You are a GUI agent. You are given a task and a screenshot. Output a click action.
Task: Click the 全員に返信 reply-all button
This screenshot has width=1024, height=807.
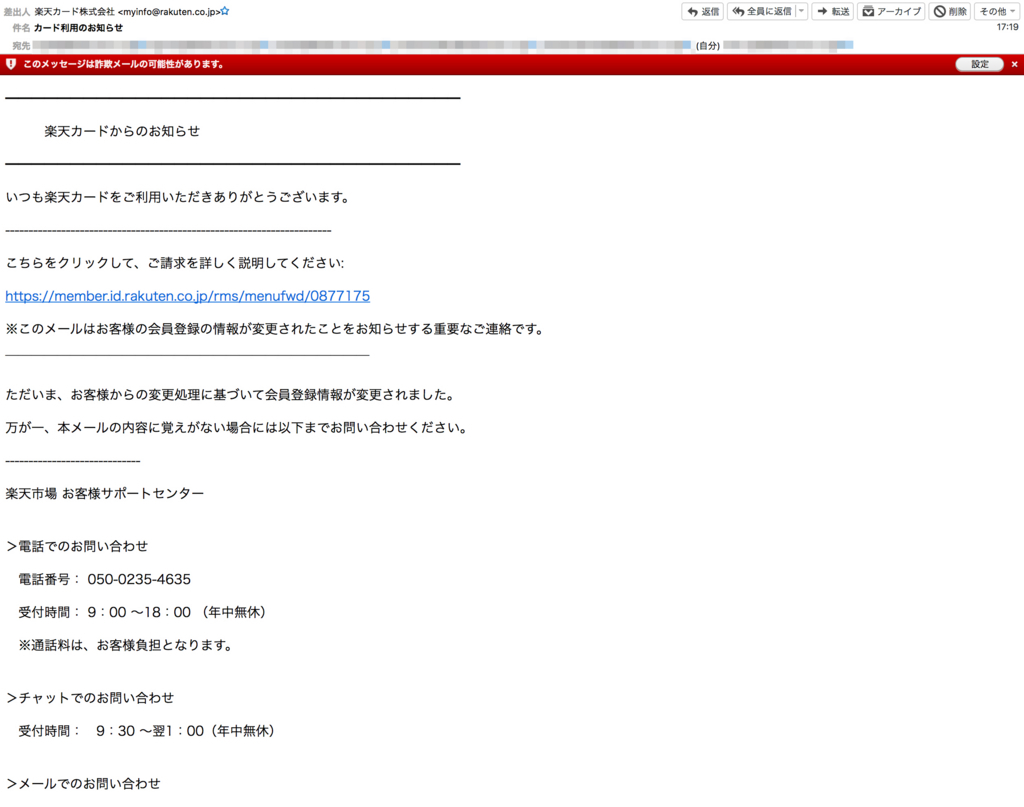point(761,11)
